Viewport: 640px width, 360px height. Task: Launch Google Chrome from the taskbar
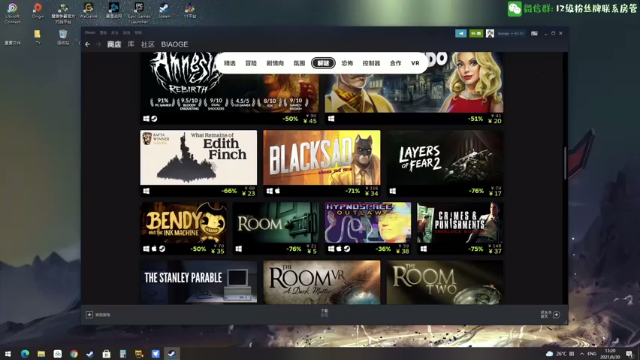click(74, 354)
